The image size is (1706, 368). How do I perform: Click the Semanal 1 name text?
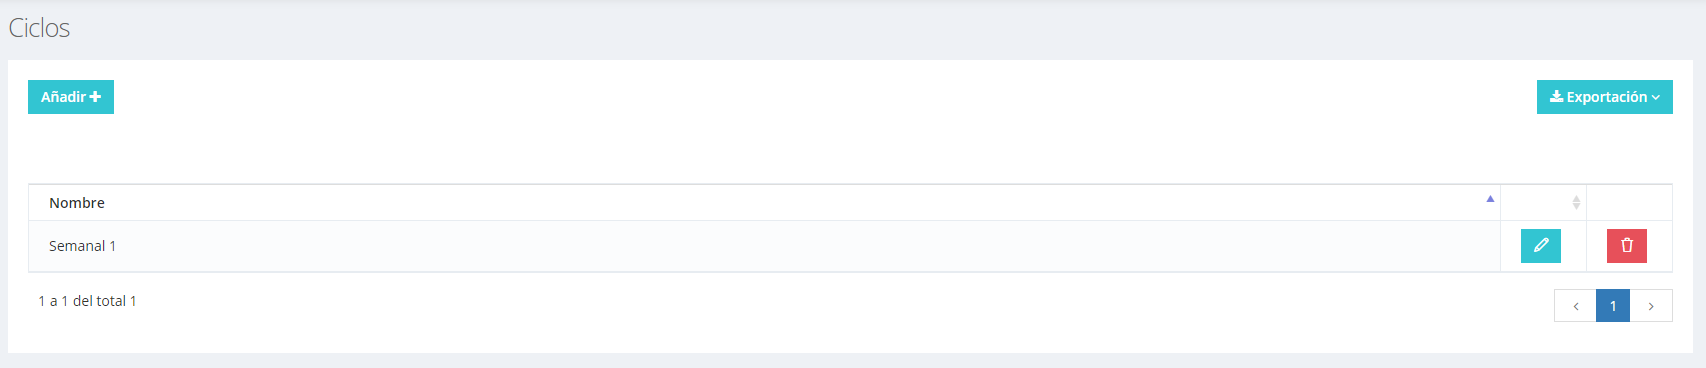tap(82, 246)
